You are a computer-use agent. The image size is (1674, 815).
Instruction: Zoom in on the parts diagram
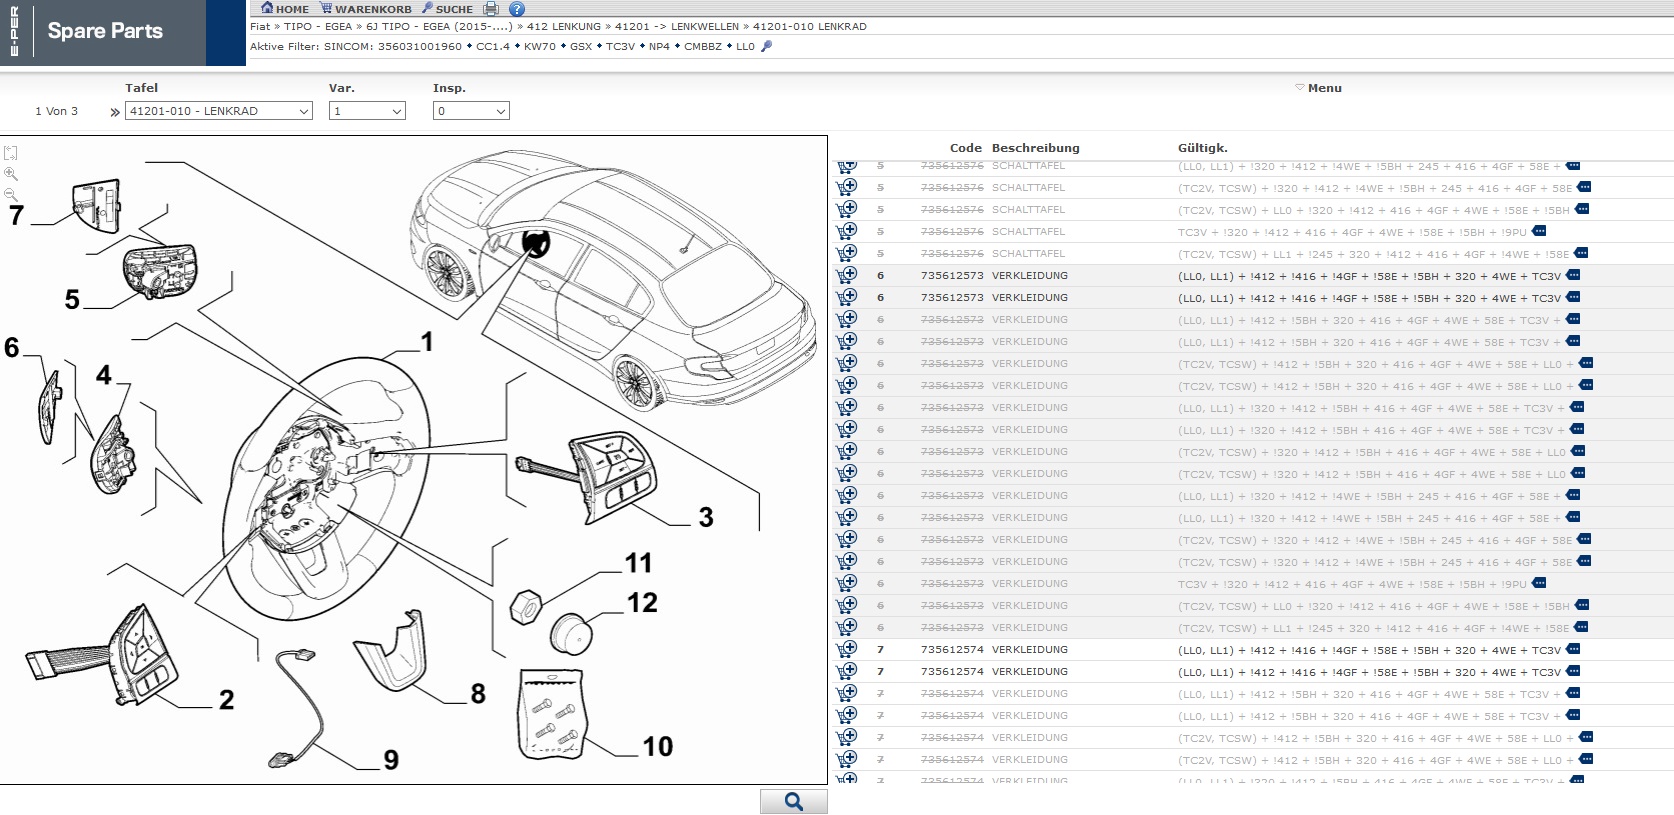[x=11, y=174]
